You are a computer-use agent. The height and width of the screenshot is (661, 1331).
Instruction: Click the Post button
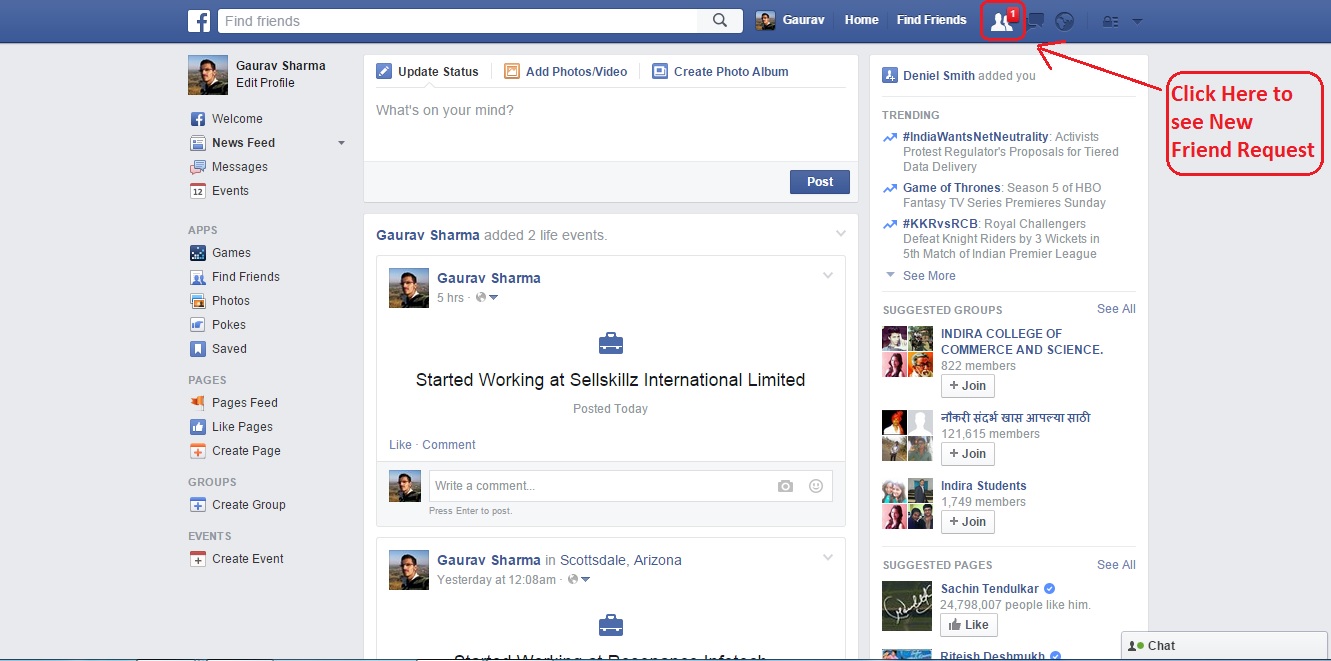point(820,182)
